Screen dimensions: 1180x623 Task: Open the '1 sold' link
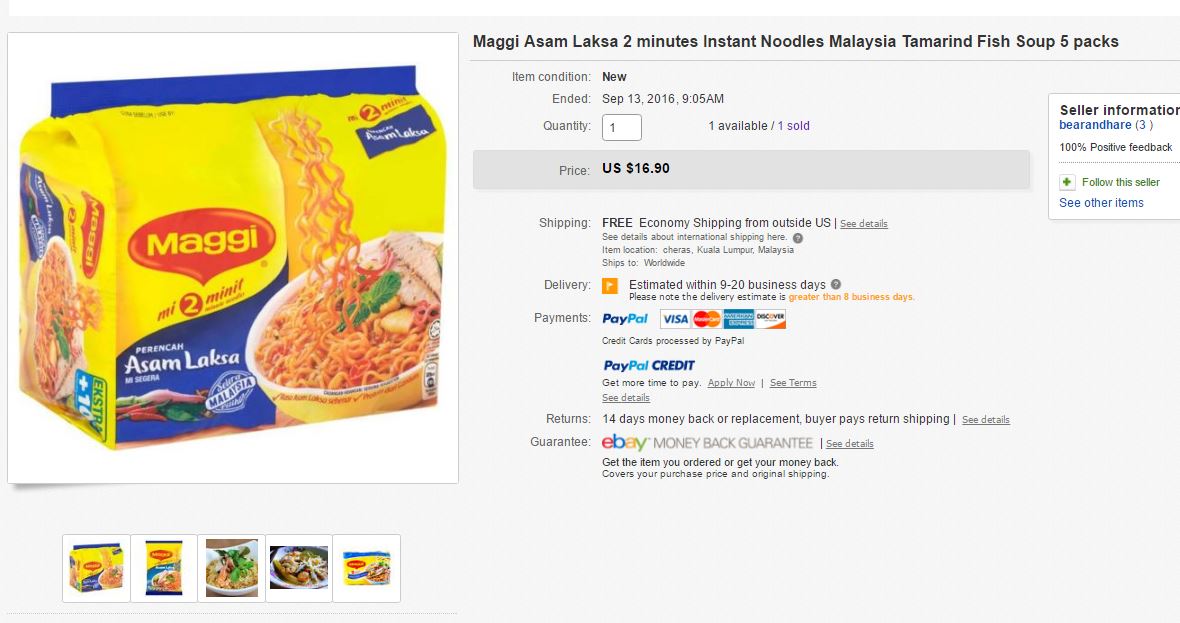[794, 126]
